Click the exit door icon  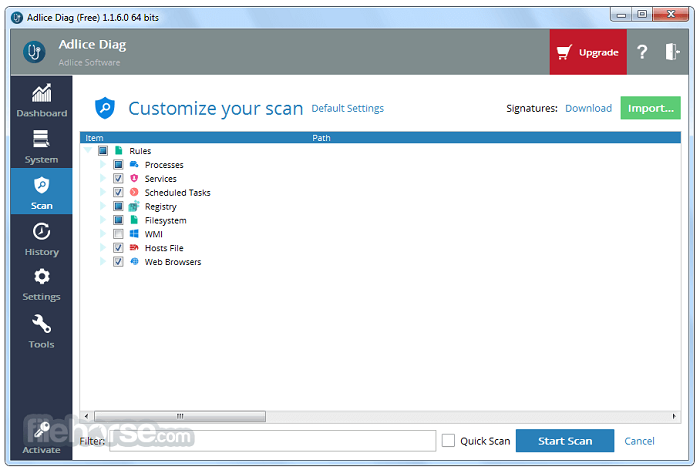(x=672, y=52)
